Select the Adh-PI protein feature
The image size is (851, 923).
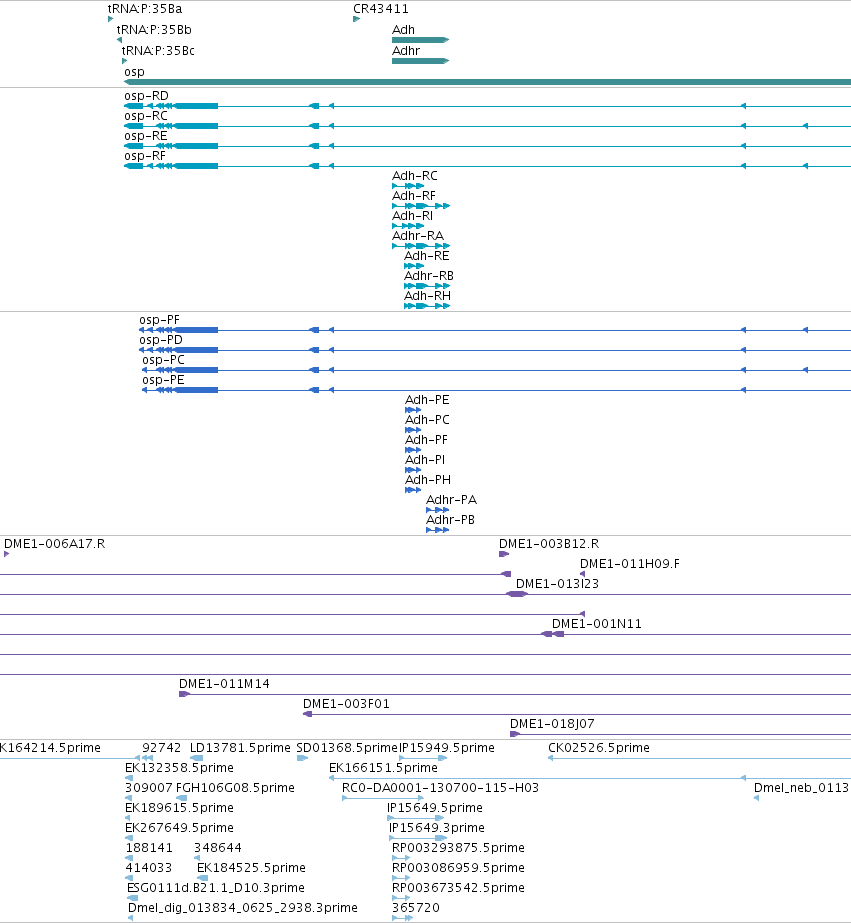click(413, 470)
